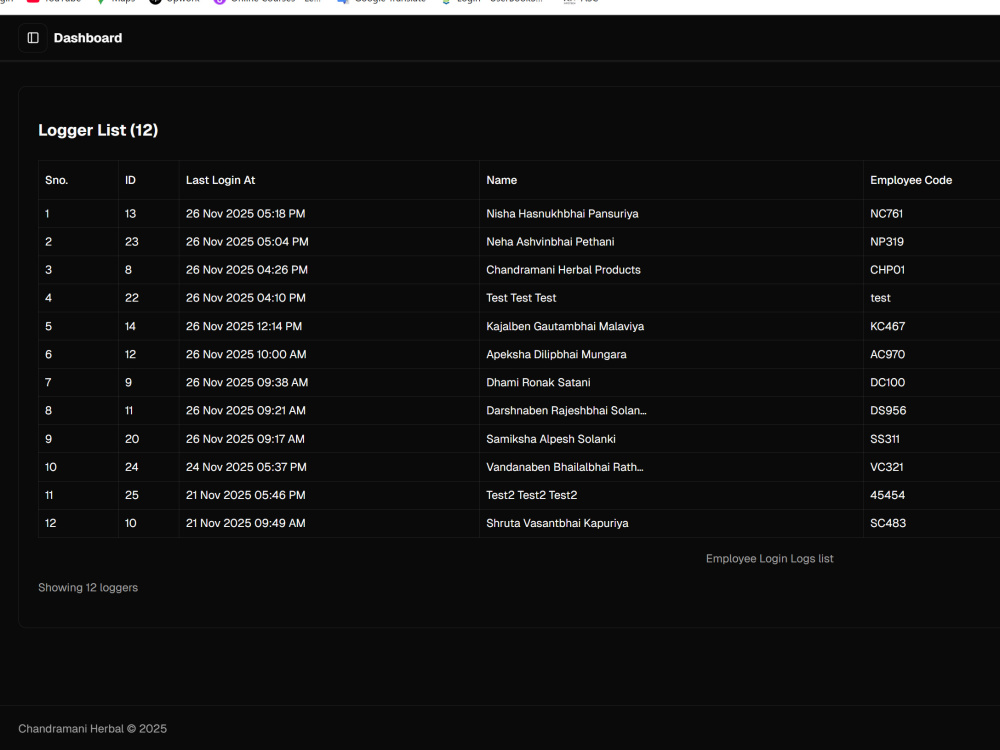
Task: Click name Apeksha Dilipbhai Mungara
Action: 556,355
